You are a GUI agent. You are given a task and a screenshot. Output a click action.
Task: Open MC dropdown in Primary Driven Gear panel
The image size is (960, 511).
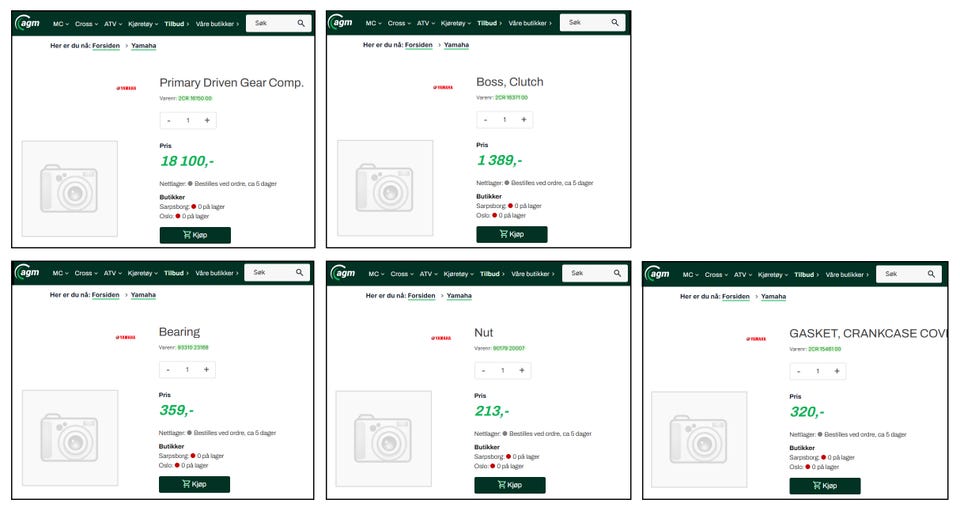pos(61,24)
